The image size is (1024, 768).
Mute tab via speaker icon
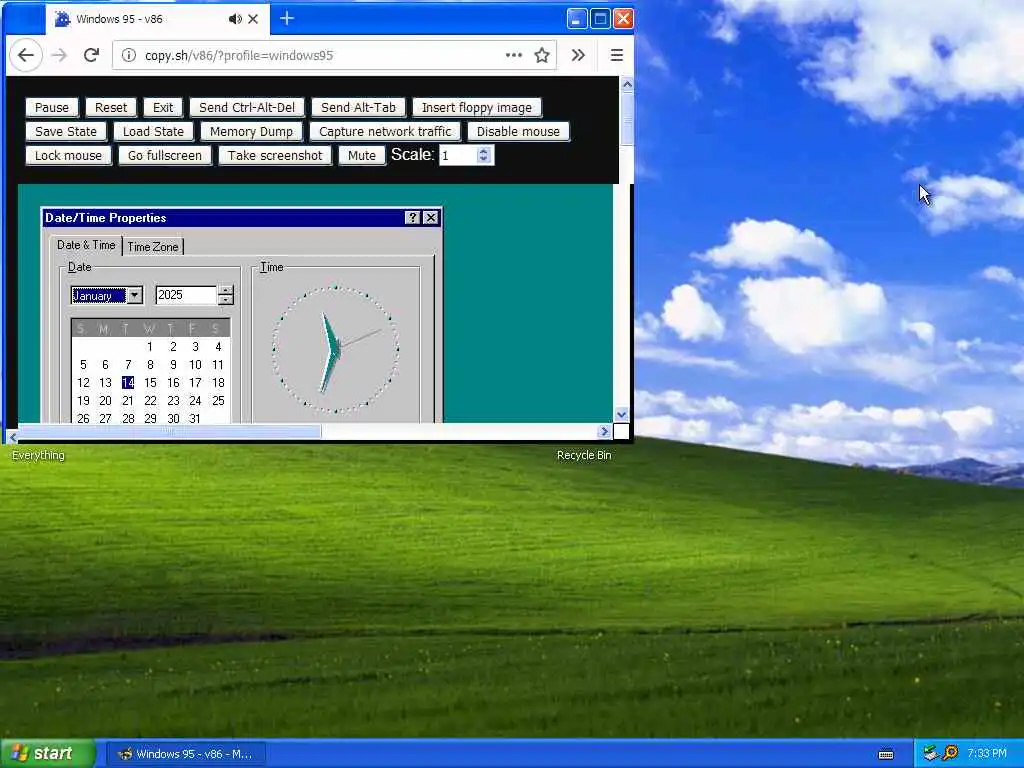235,19
